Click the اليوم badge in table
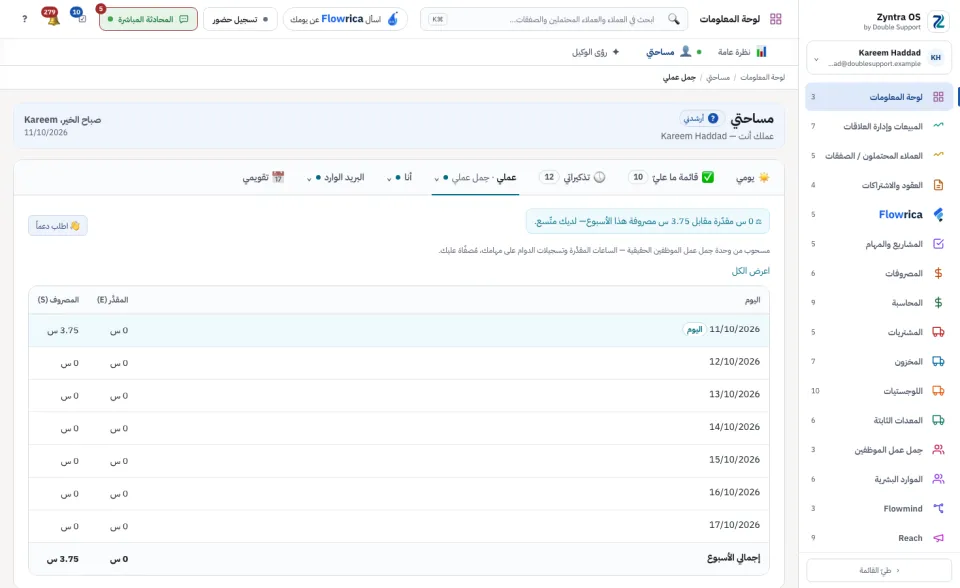 [x=694, y=330]
